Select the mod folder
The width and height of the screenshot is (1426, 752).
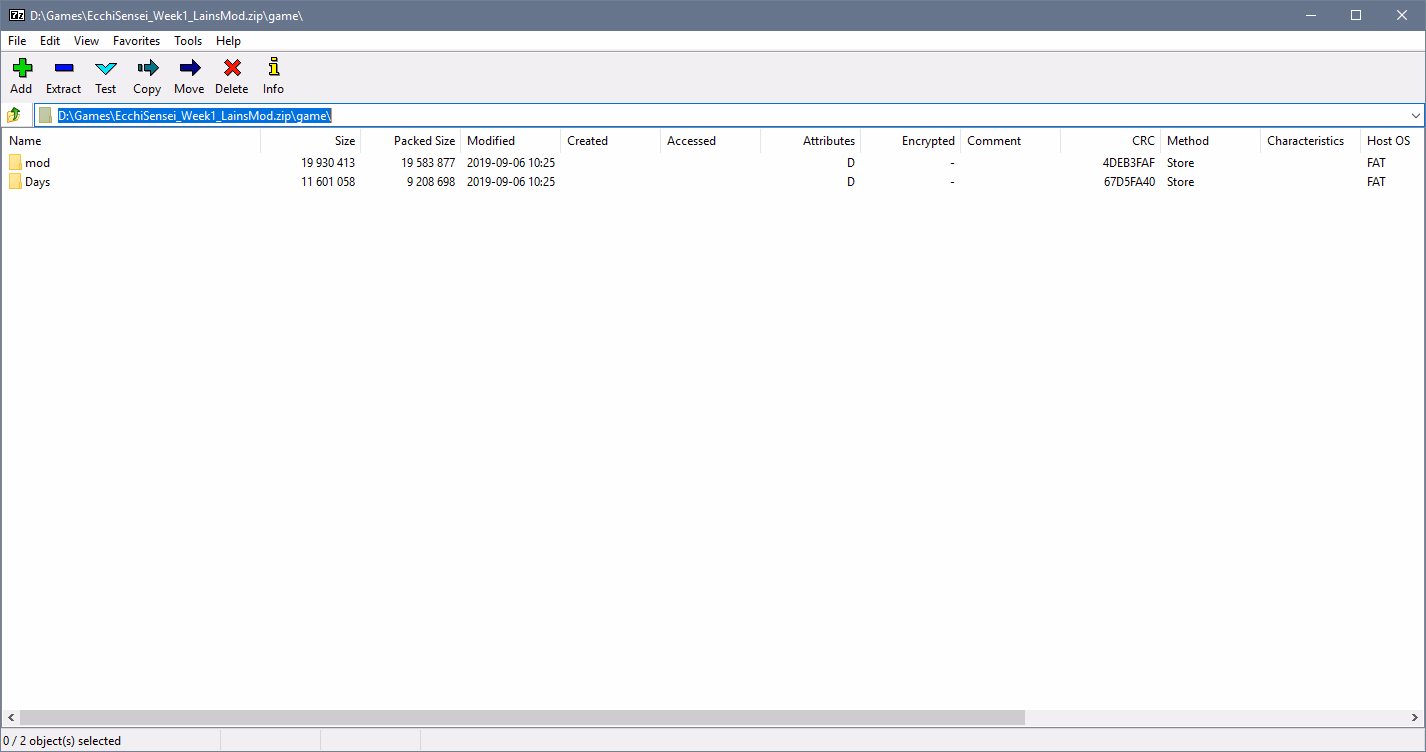pos(37,163)
